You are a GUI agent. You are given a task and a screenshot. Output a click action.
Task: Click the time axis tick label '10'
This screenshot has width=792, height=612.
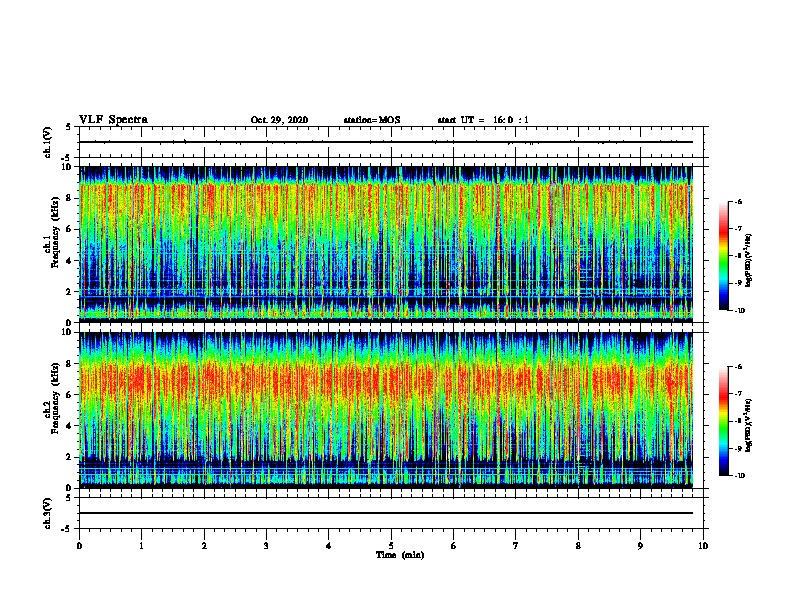pos(703,546)
